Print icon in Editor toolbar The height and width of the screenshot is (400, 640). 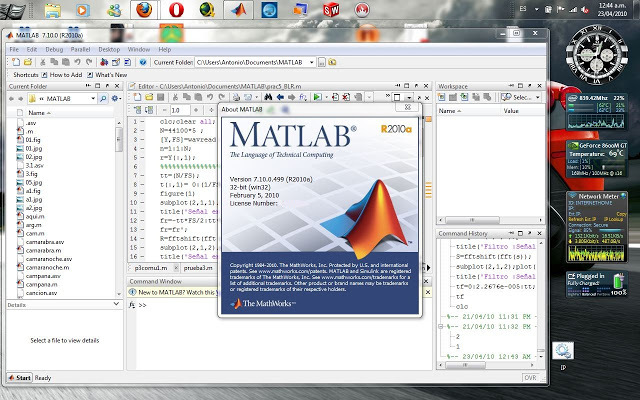click(236, 97)
